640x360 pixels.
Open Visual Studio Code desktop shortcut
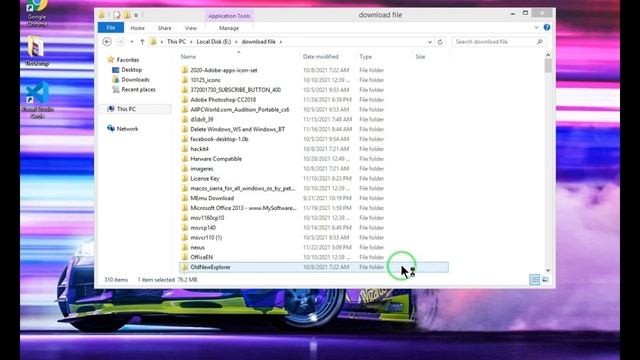pos(38,100)
